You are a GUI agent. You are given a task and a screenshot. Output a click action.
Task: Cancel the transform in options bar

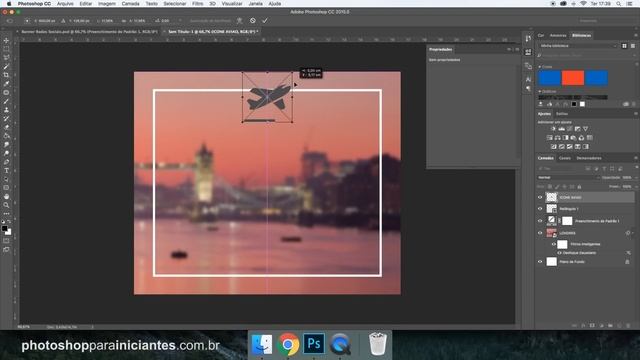click(x=253, y=20)
